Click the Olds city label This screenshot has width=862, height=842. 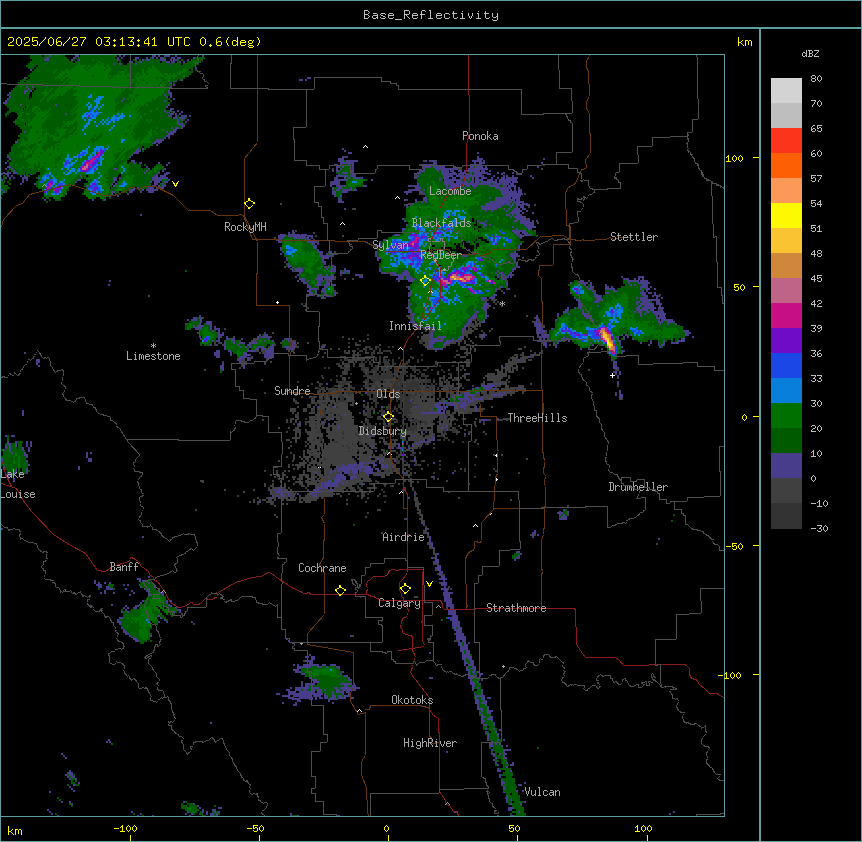pos(388,394)
